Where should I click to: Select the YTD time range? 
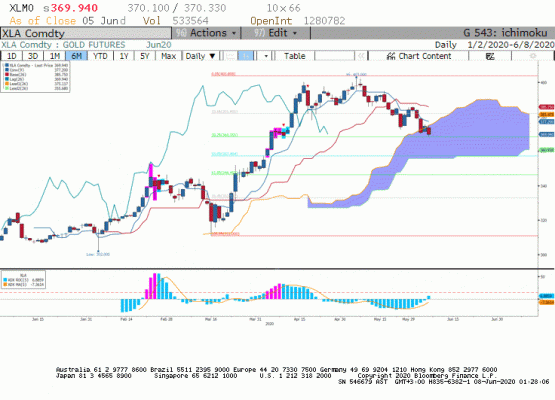pyautogui.click(x=100, y=56)
